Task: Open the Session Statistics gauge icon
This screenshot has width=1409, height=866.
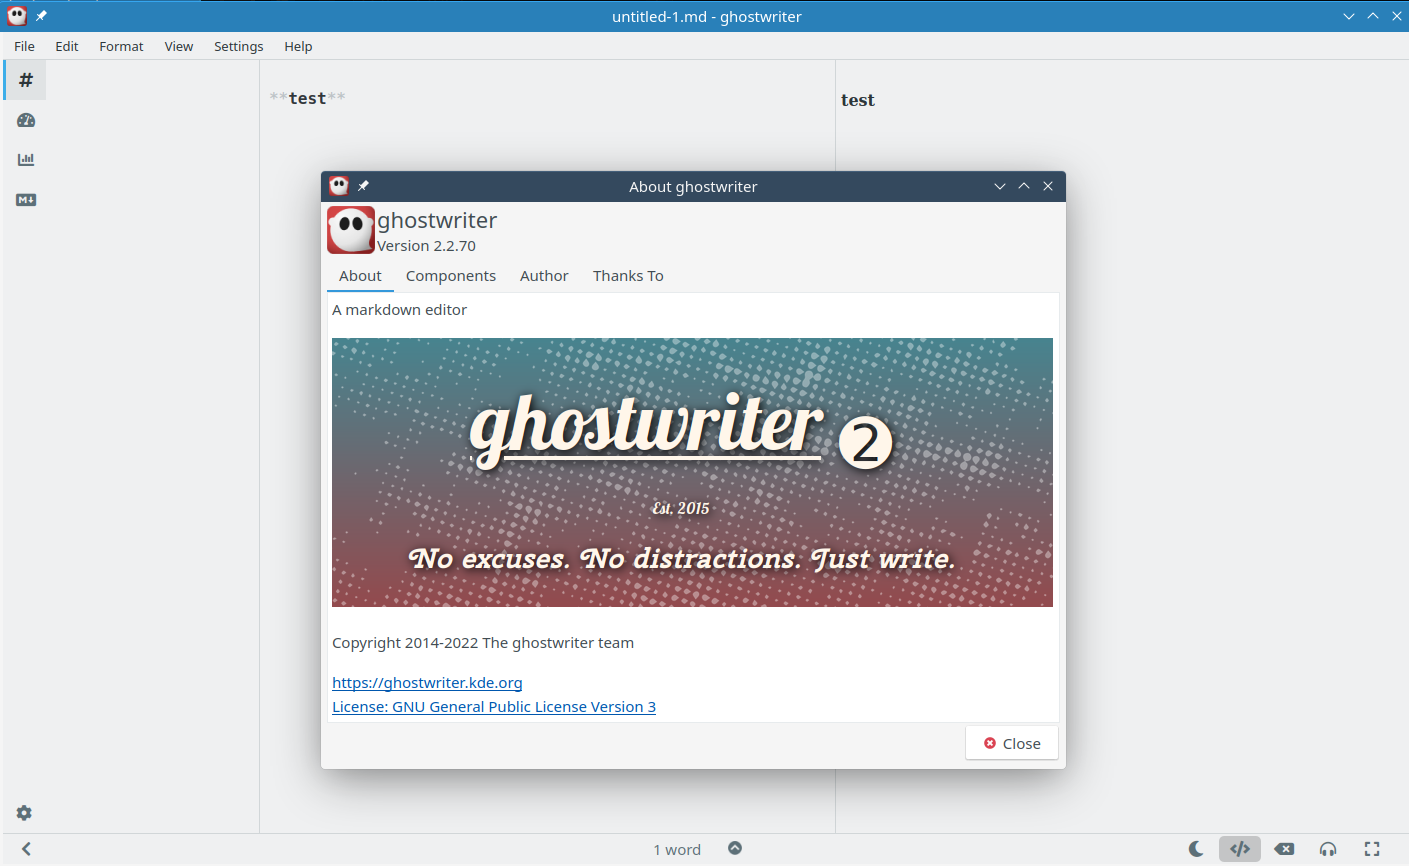Action: click(26, 120)
